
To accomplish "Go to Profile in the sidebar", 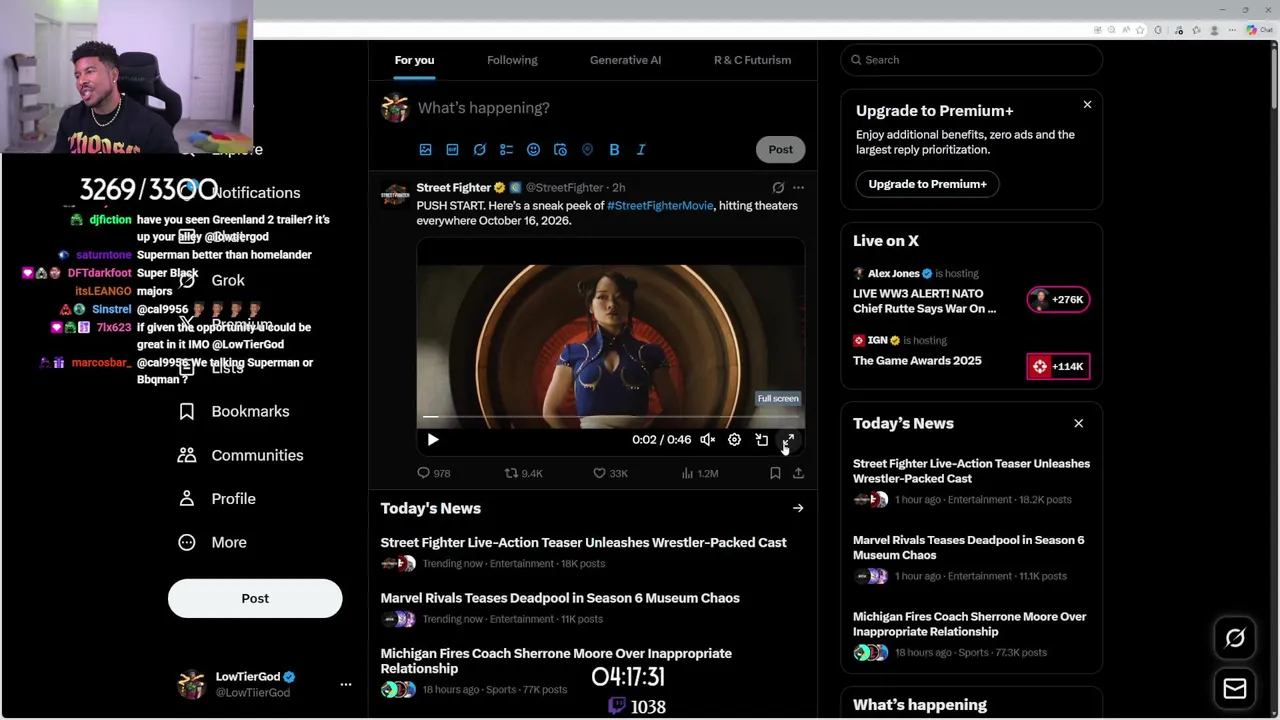I will 217,499.
